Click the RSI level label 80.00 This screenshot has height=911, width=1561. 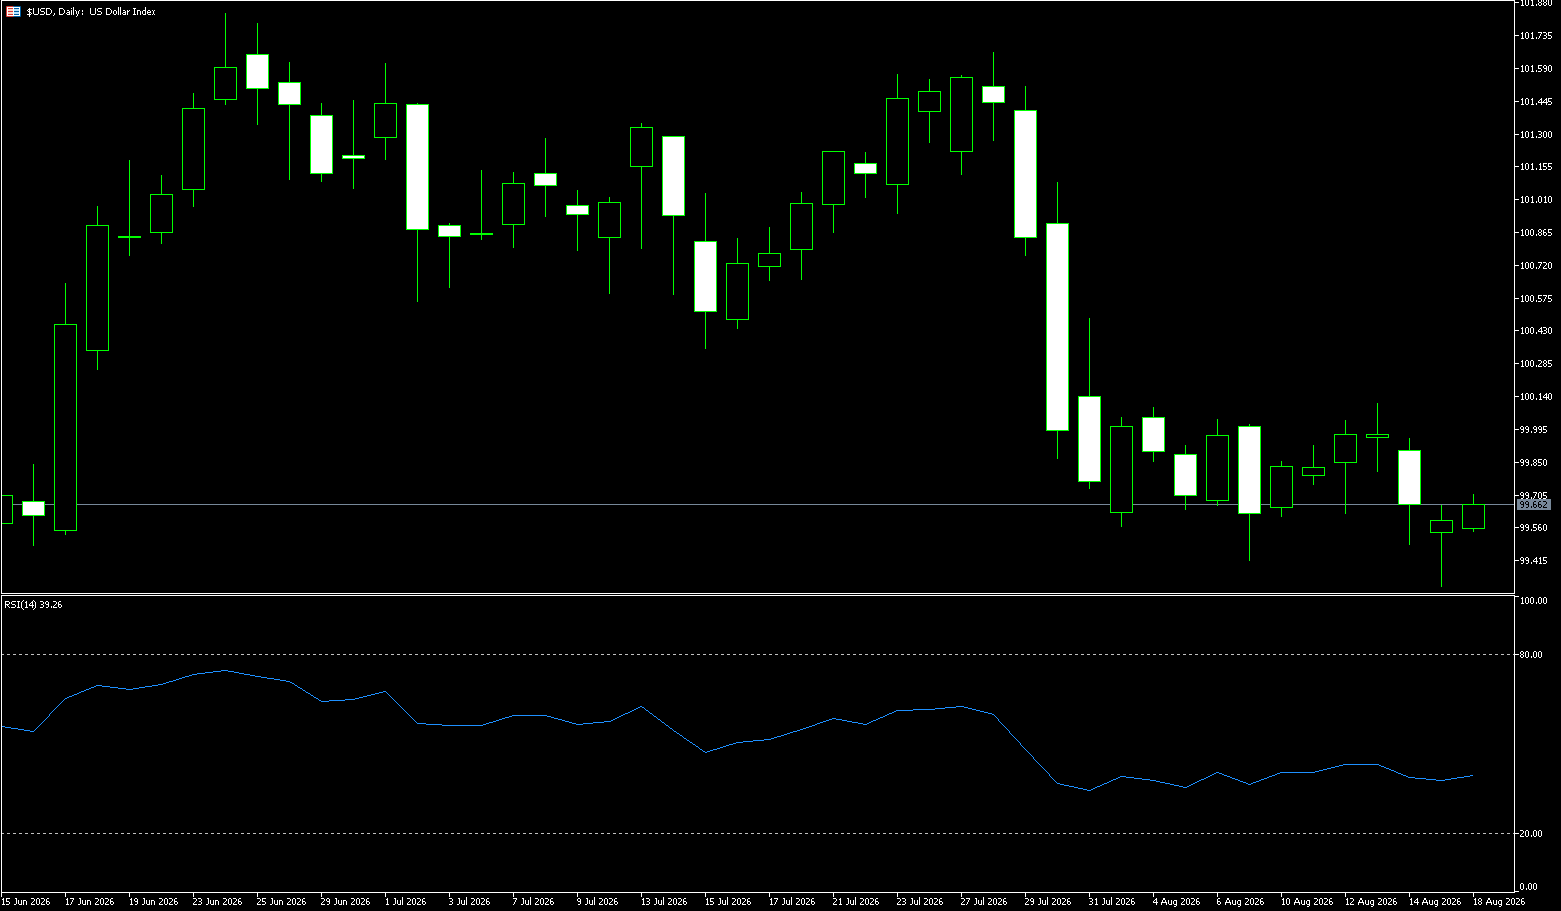click(x=1530, y=655)
